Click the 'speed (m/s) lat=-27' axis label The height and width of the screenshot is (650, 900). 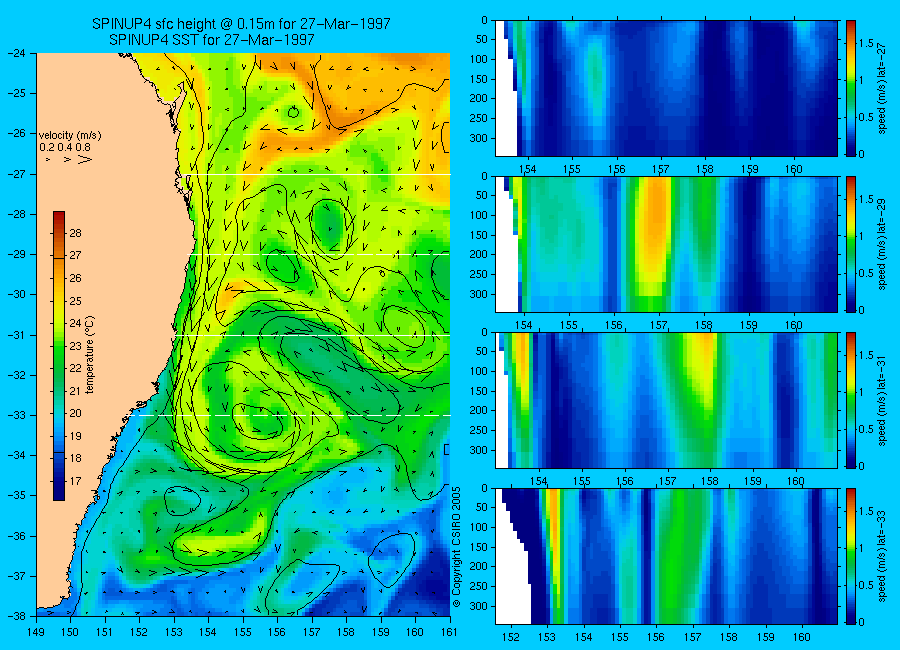pos(883,88)
